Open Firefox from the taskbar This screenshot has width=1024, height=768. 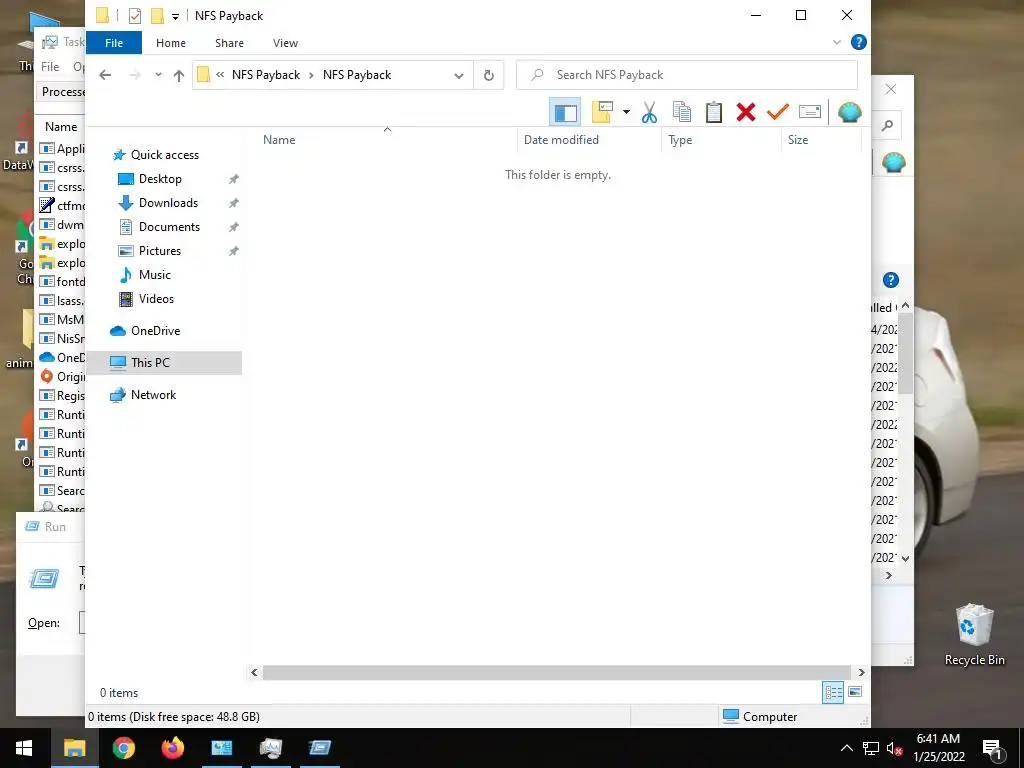click(172, 748)
